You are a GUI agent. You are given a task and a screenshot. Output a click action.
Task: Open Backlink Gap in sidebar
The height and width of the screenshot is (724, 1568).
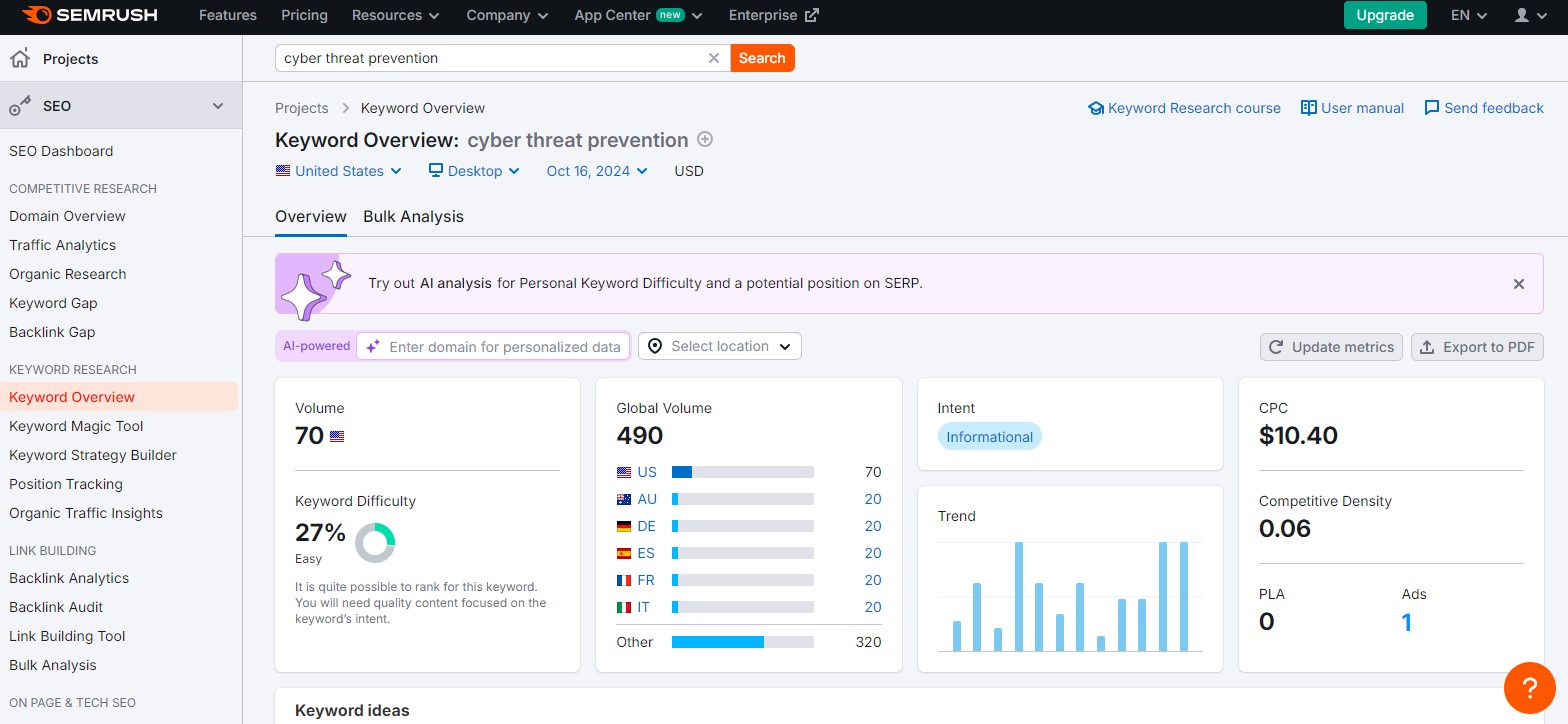coord(52,332)
